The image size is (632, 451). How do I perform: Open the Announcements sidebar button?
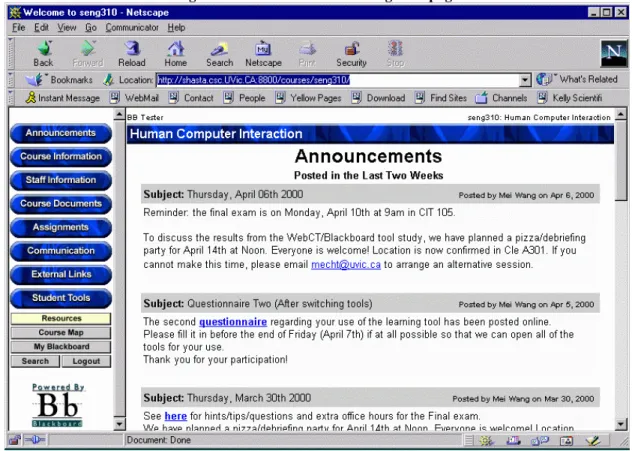click(x=61, y=133)
